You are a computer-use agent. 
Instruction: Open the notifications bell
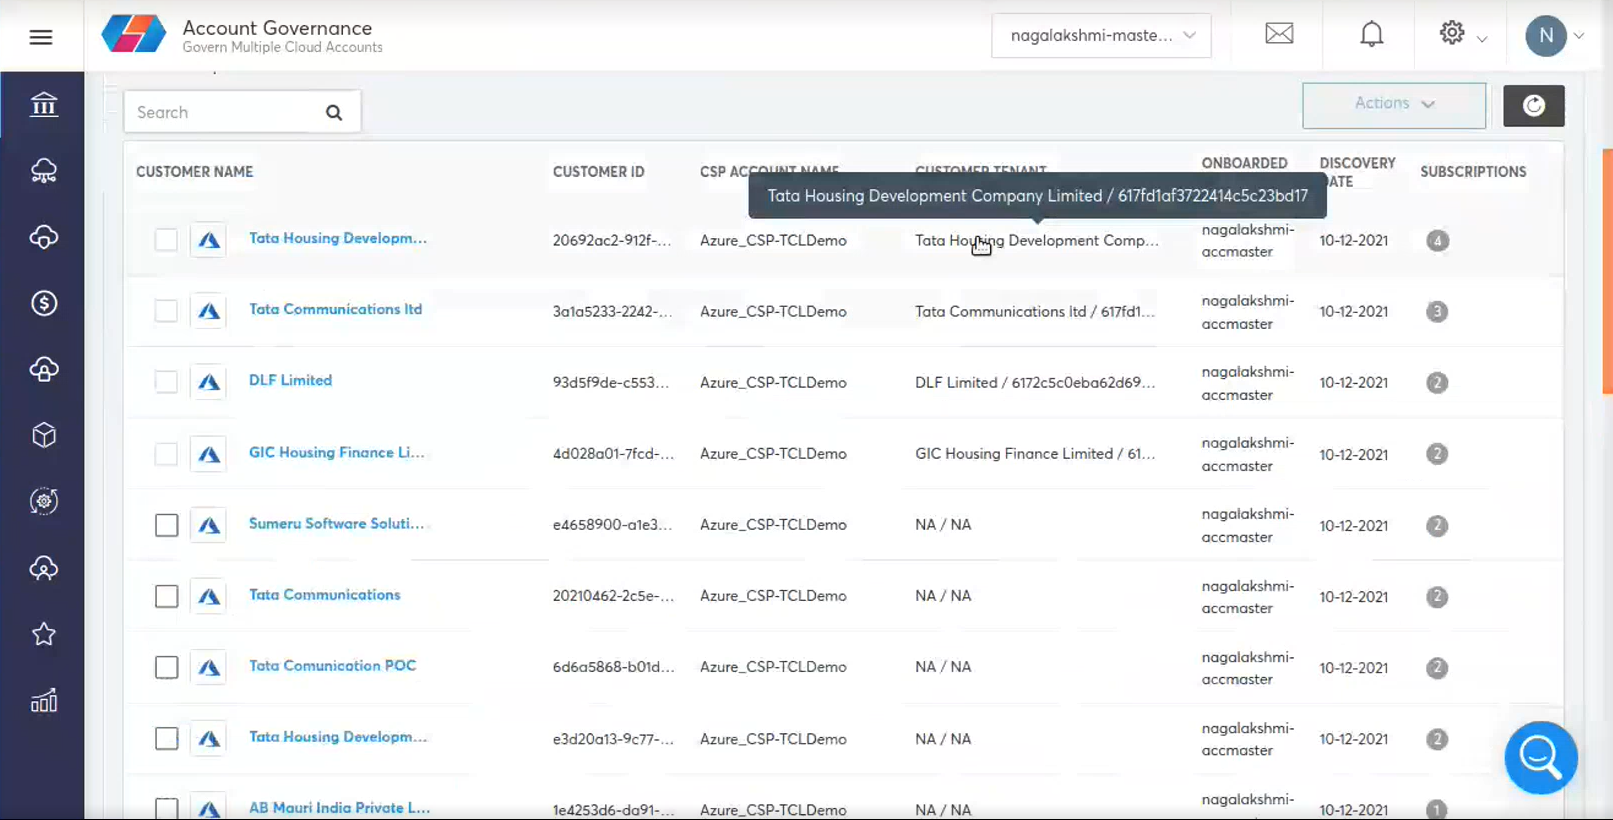click(1371, 34)
